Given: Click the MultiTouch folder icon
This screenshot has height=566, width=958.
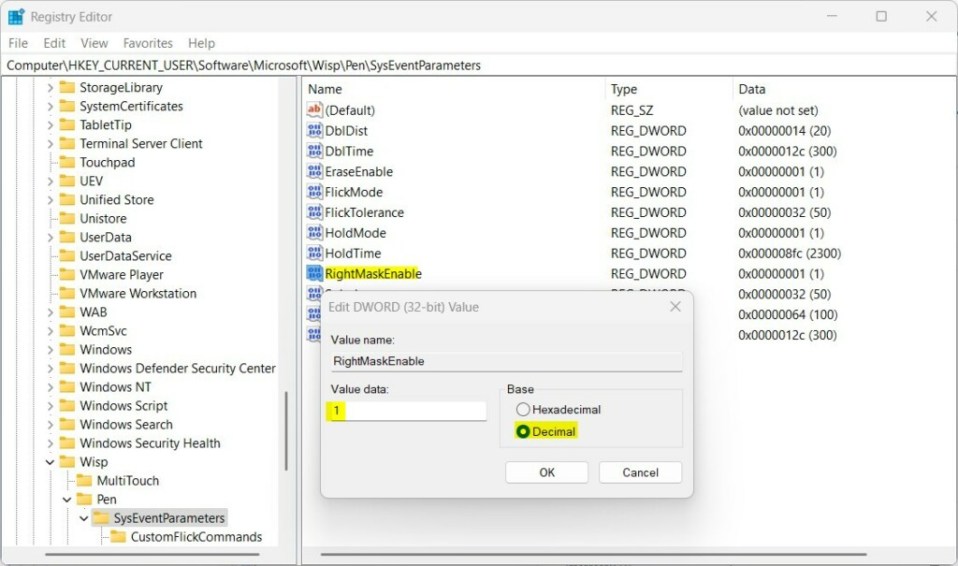Looking at the screenshot, I should (84, 481).
